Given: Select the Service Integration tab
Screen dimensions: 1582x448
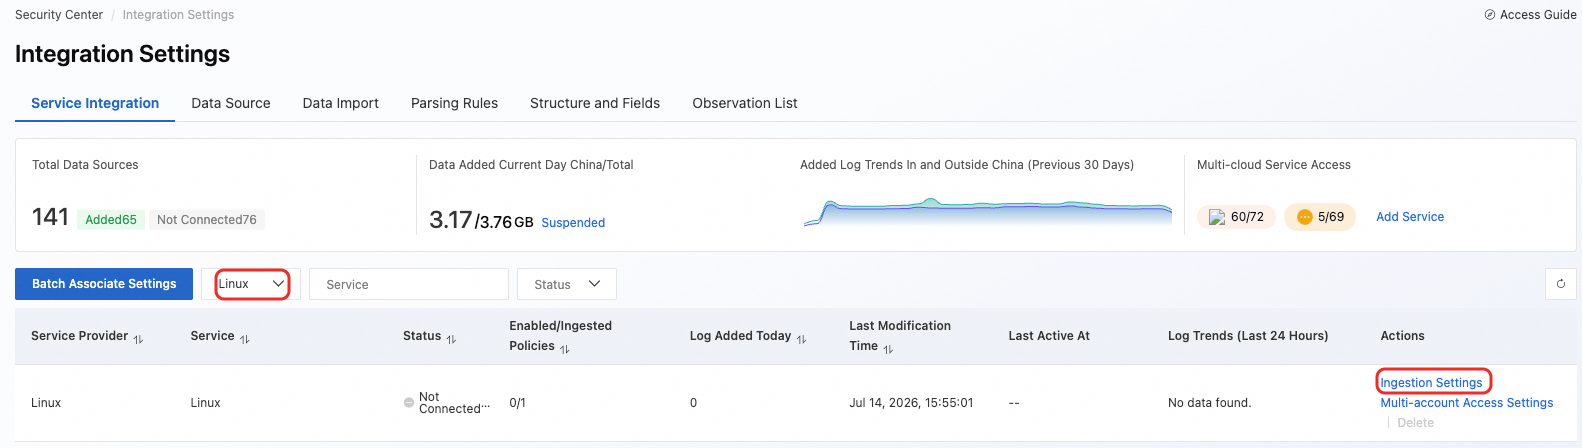Looking at the screenshot, I should (95, 103).
